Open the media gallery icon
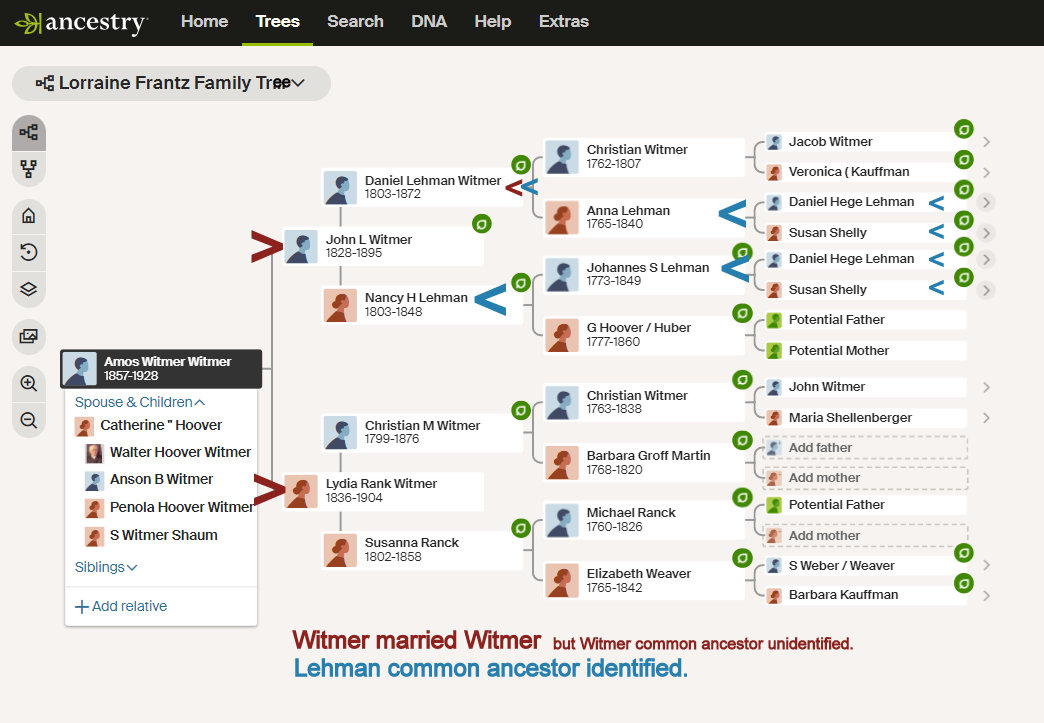The height and width of the screenshot is (723, 1044). coord(29,336)
